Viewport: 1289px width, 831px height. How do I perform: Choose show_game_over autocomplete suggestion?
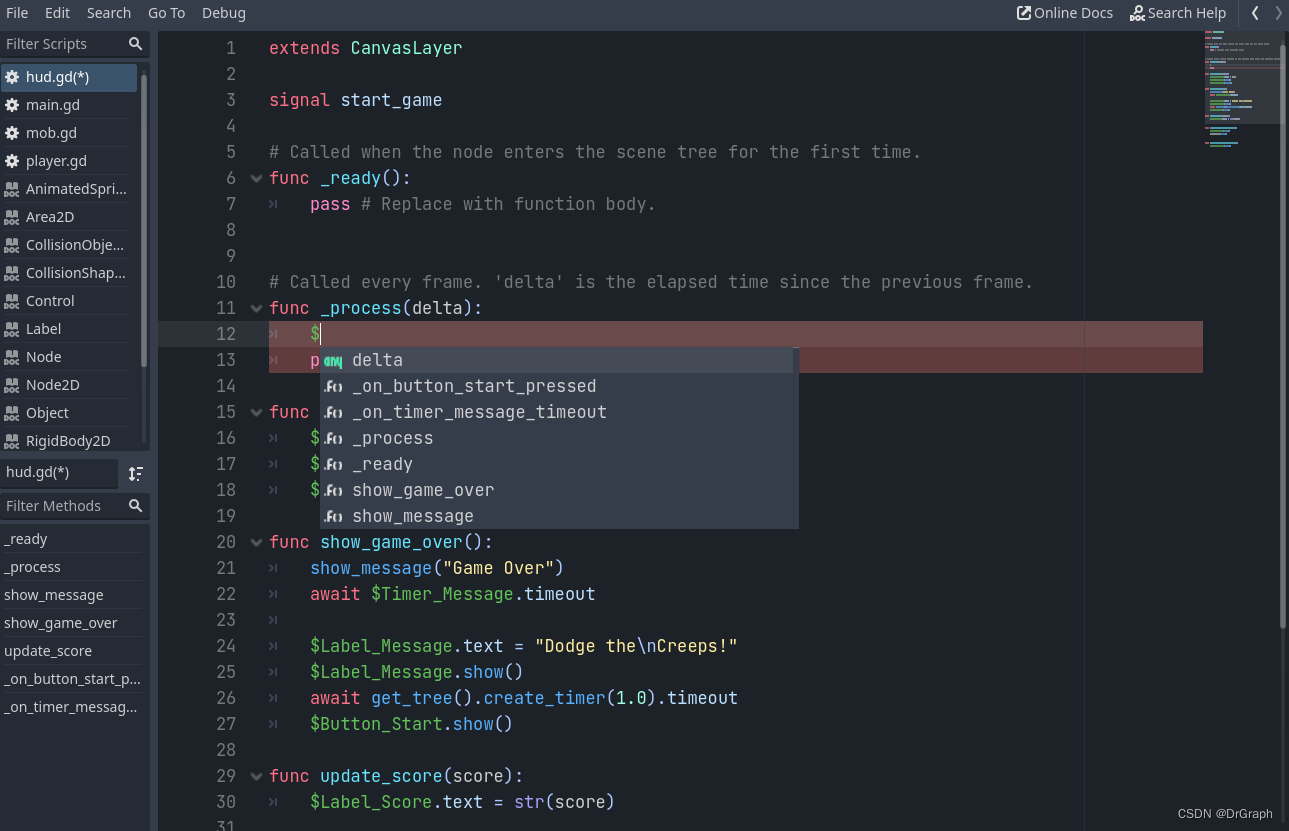tap(557, 490)
